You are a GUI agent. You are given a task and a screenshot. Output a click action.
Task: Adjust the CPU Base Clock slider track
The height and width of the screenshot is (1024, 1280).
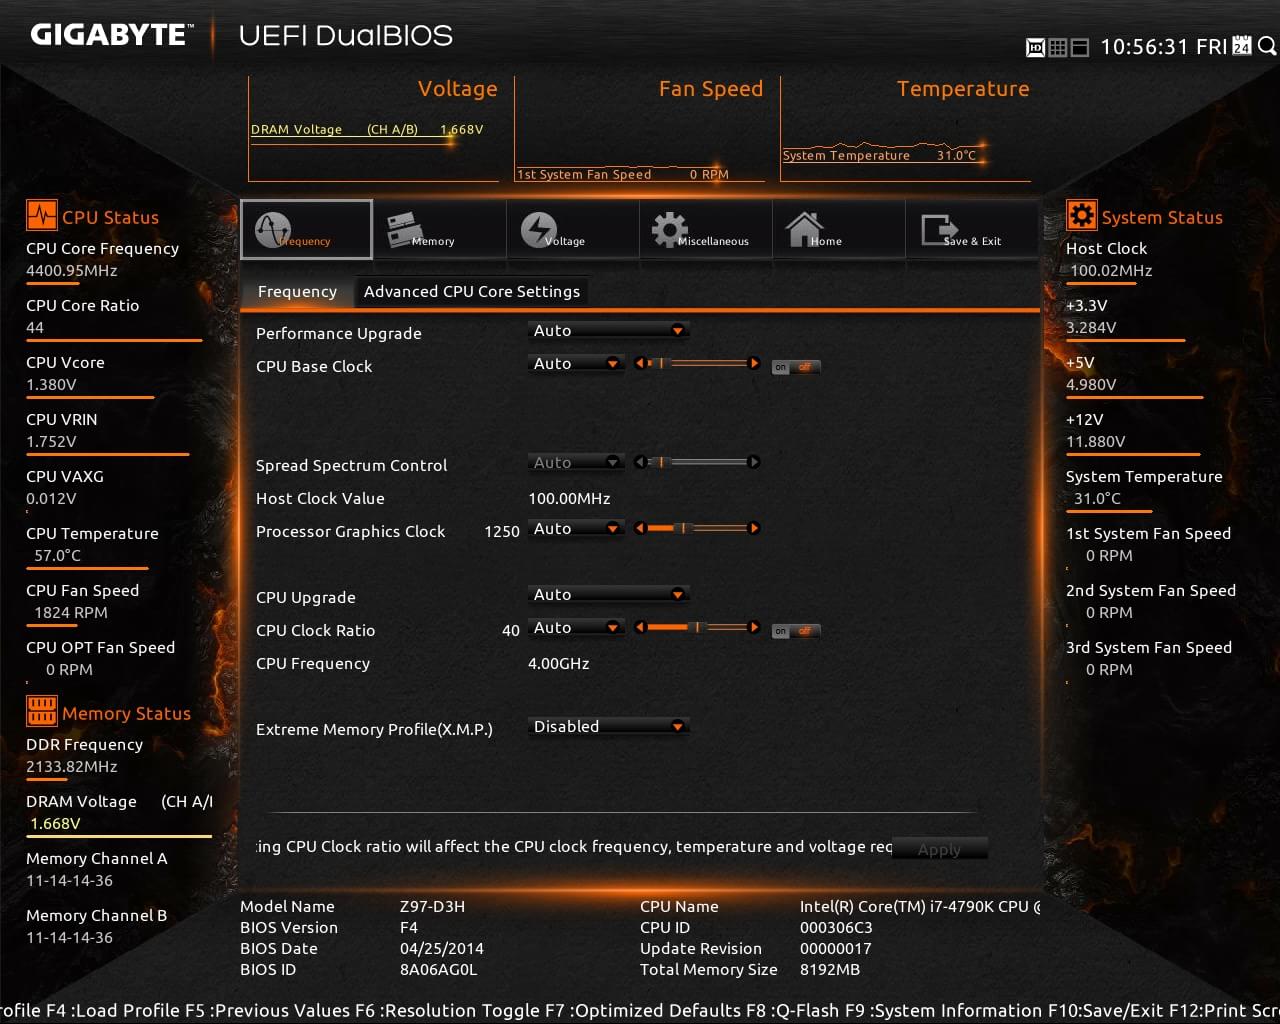pos(697,364)
